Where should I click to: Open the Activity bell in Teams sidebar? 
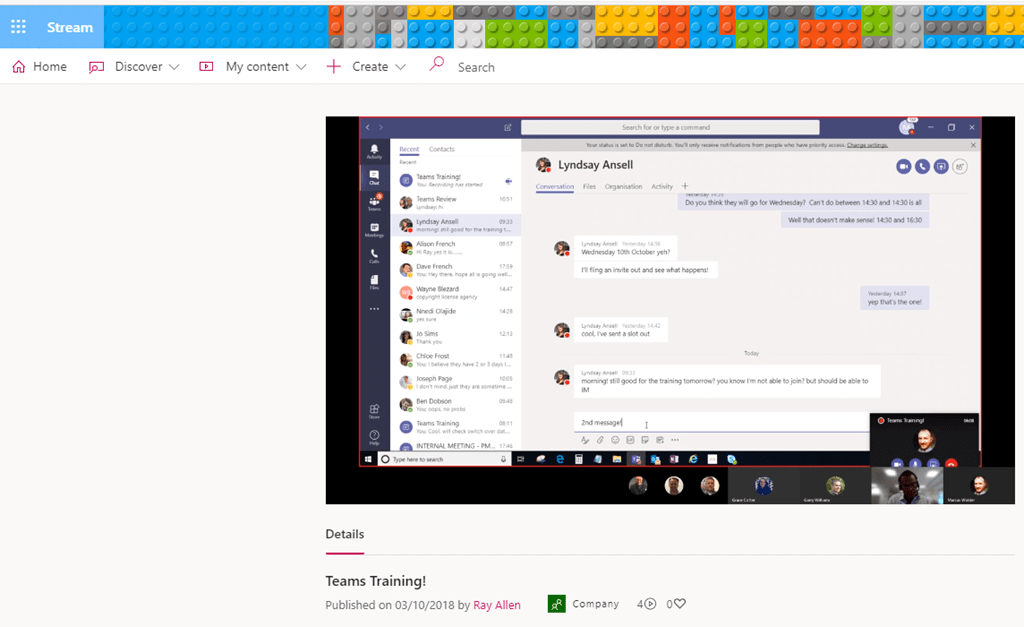point(374,152)
